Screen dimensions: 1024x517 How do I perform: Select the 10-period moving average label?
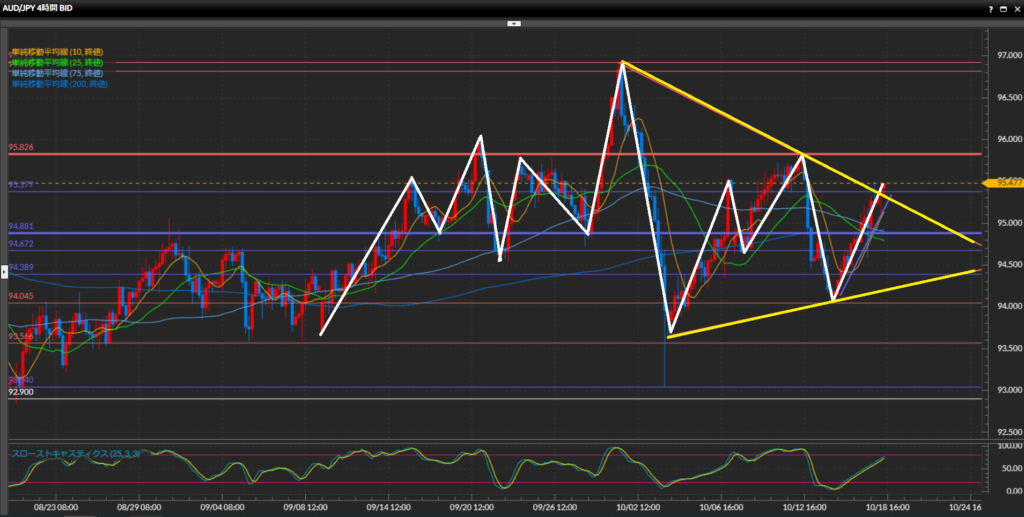[57, 51]
